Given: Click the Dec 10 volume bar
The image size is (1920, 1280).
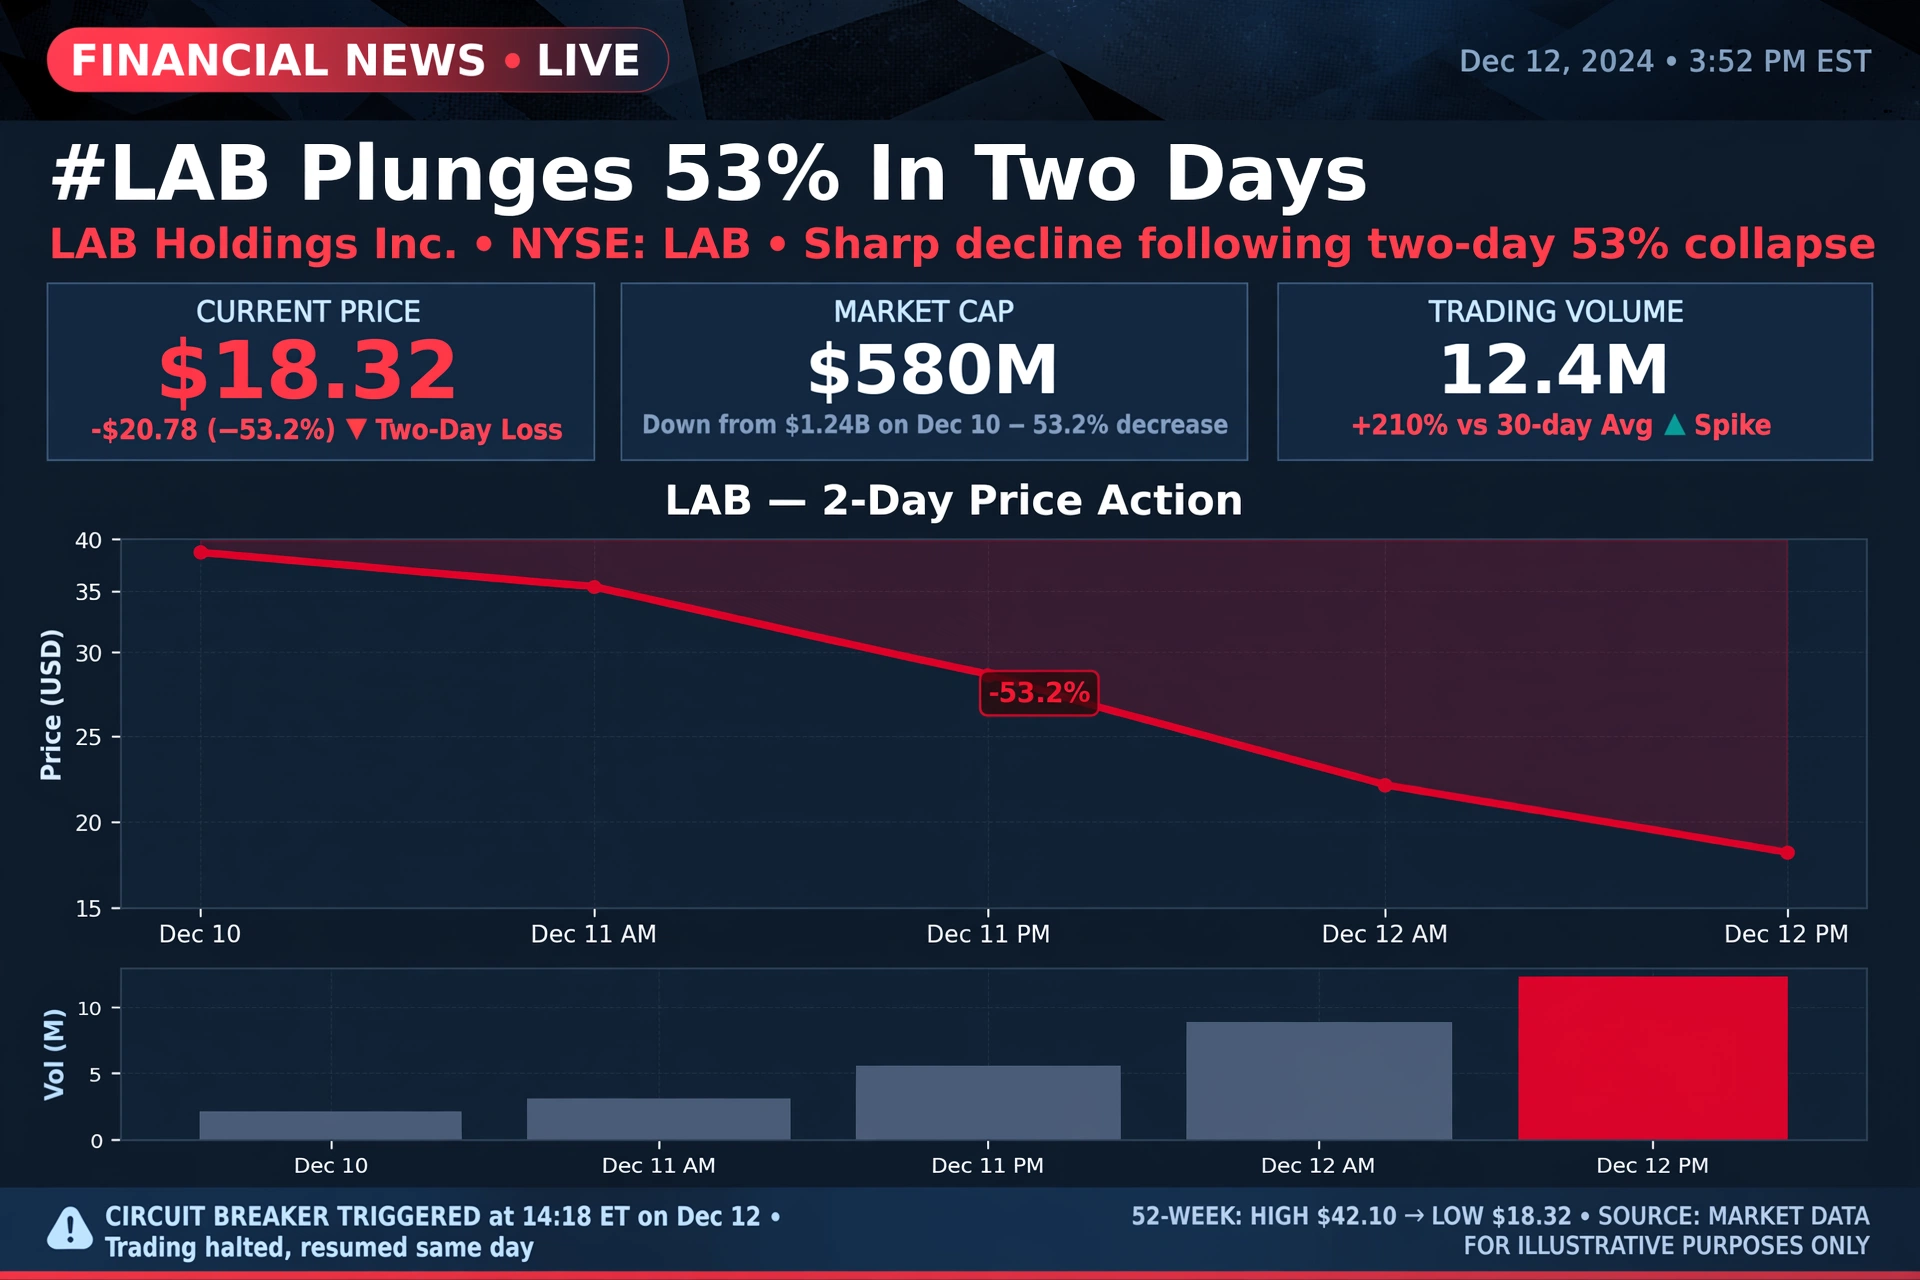Looking at the screenshot, I should tap(331, 1126).
